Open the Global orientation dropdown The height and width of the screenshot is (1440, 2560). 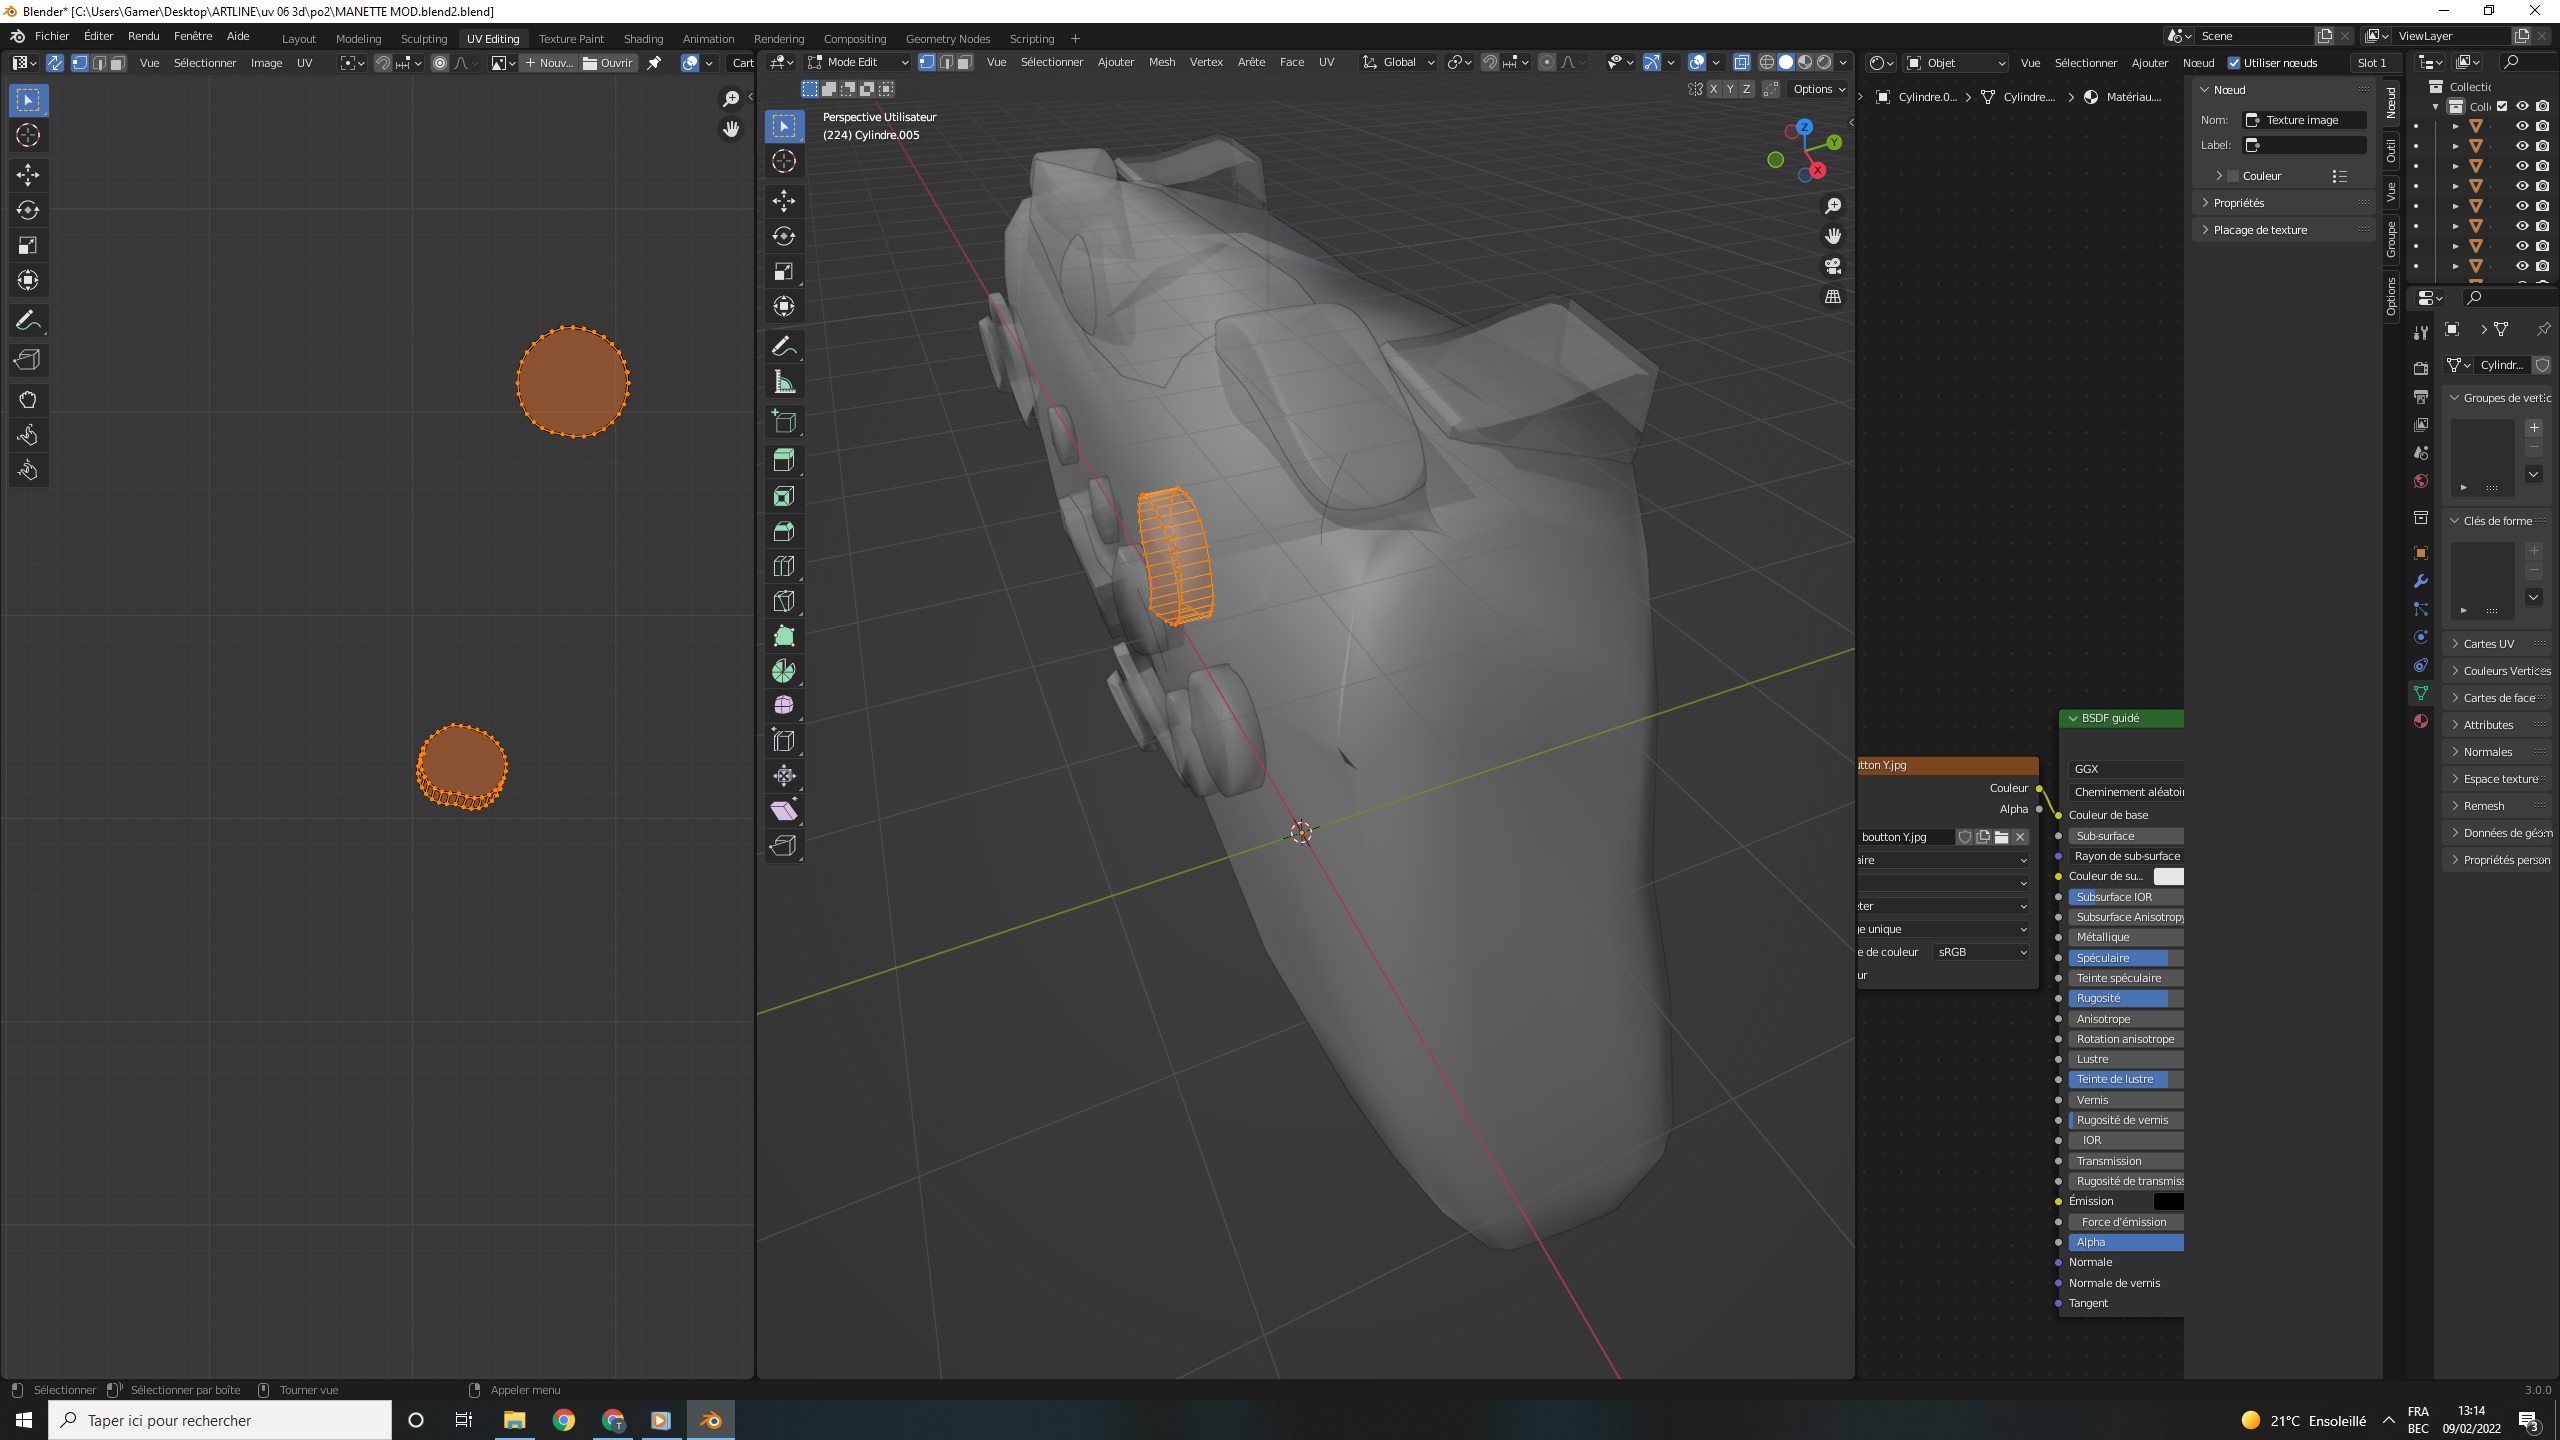pos(1399,62)
